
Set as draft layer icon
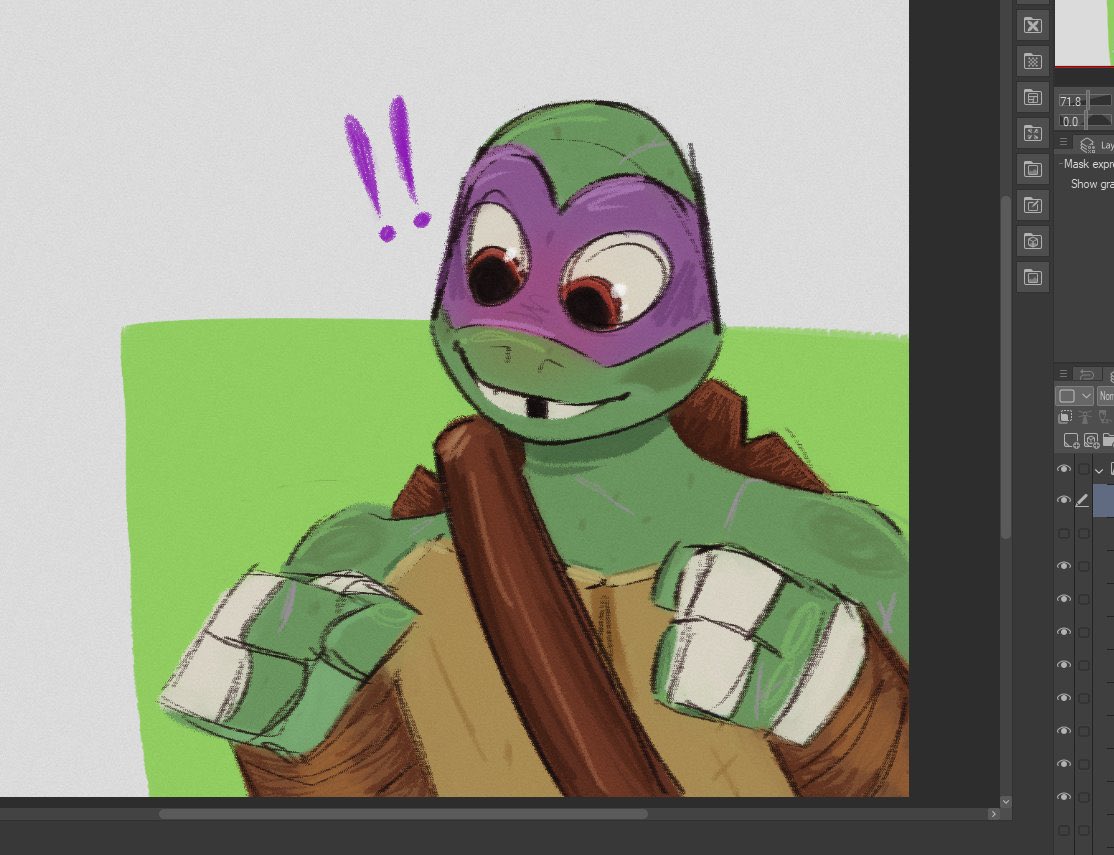1105,417
